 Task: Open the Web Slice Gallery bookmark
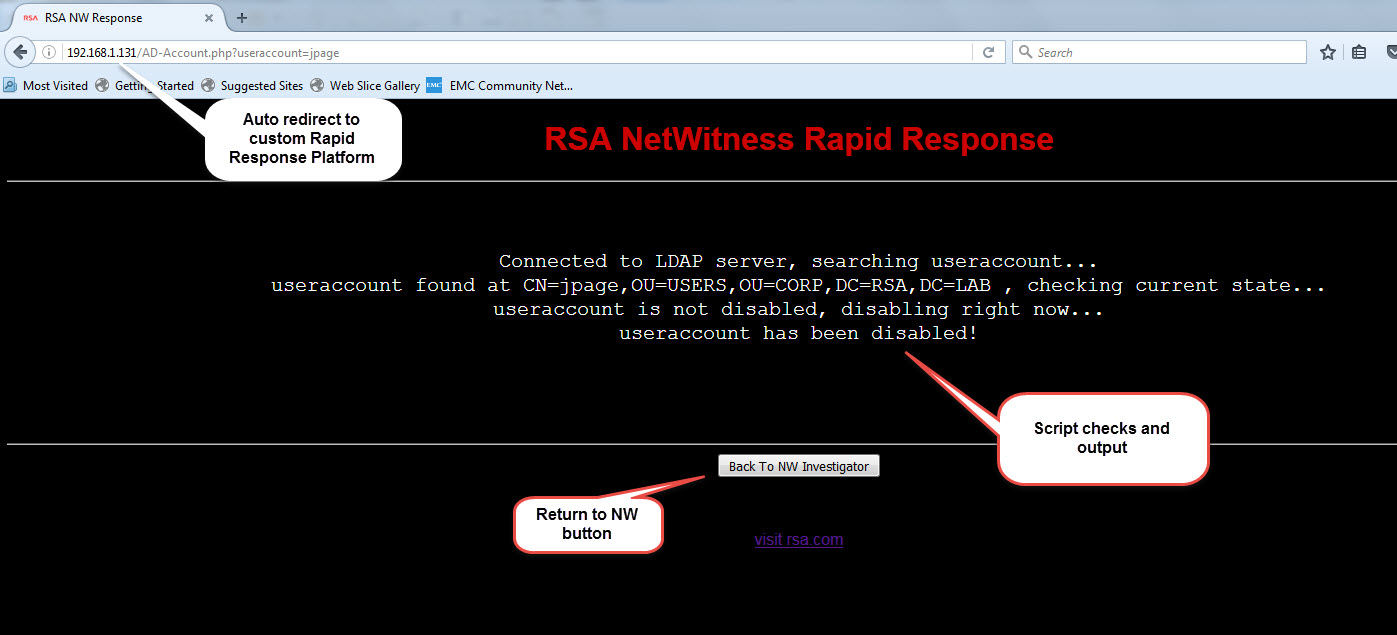tap(365, 86)
